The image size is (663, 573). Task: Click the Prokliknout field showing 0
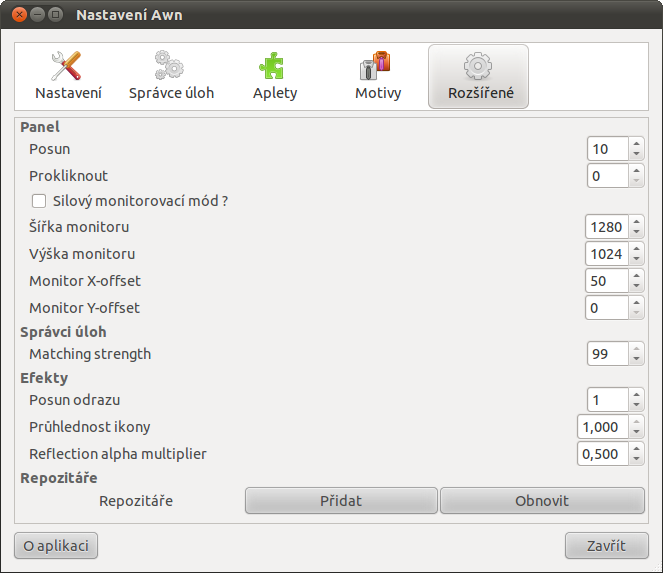click(608, 176)
